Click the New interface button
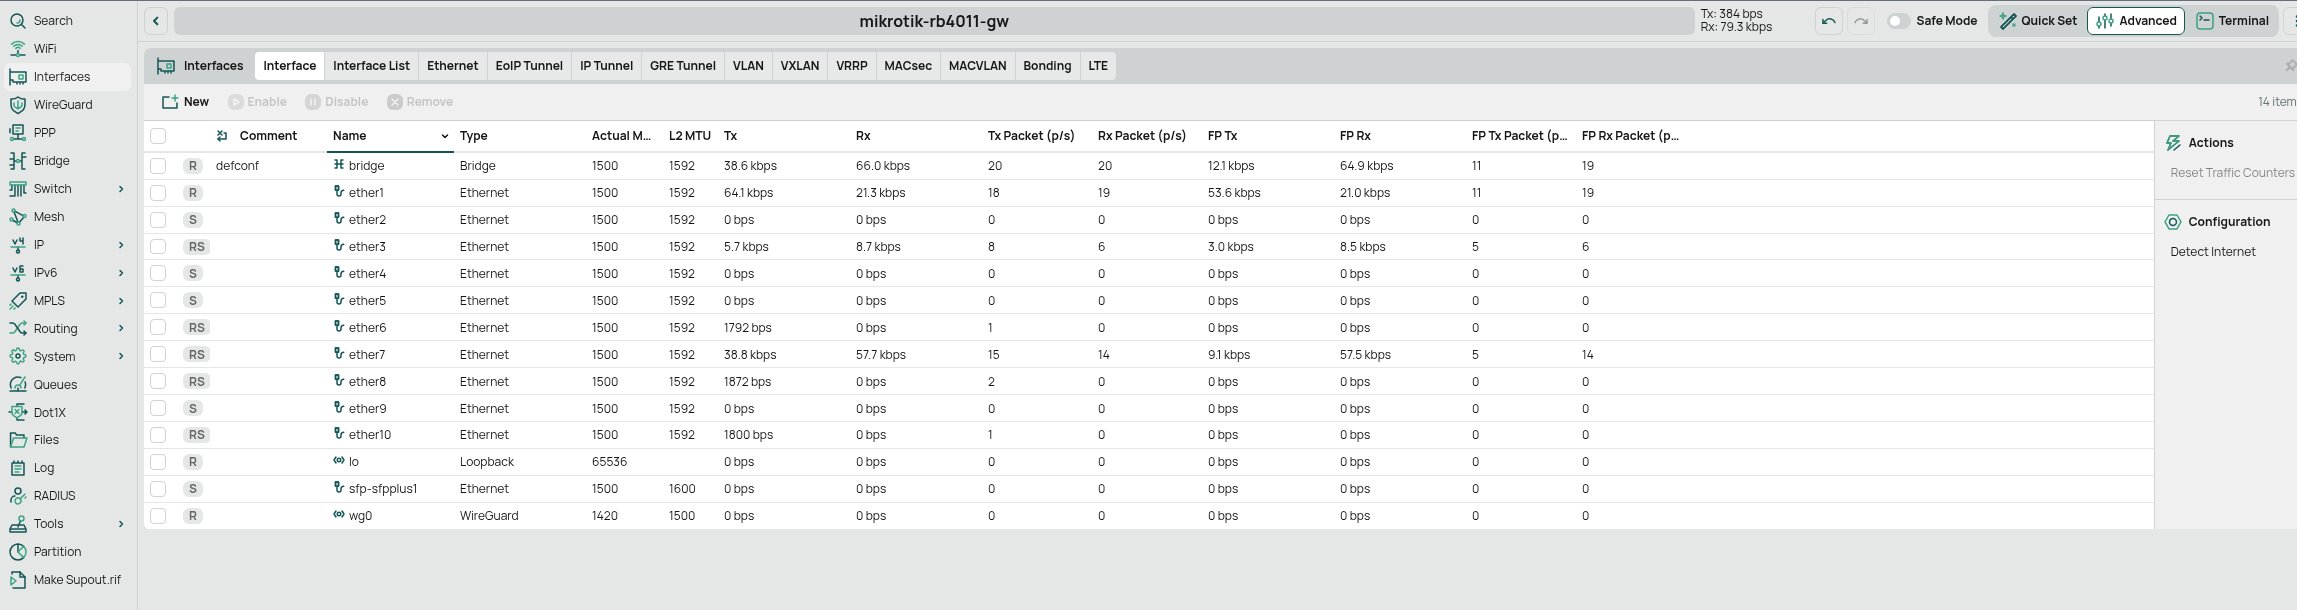The image size is (2297, 610). tap(186, 102)
